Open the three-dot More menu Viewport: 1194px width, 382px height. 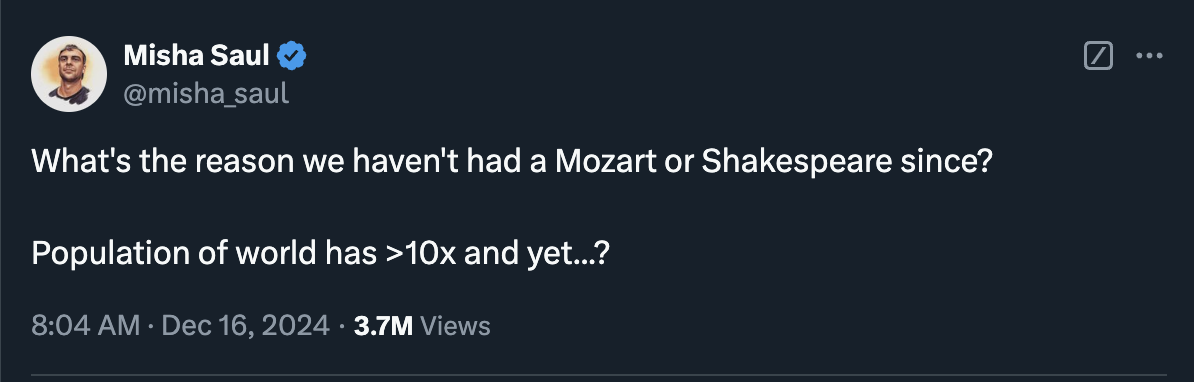(1149, 56)
